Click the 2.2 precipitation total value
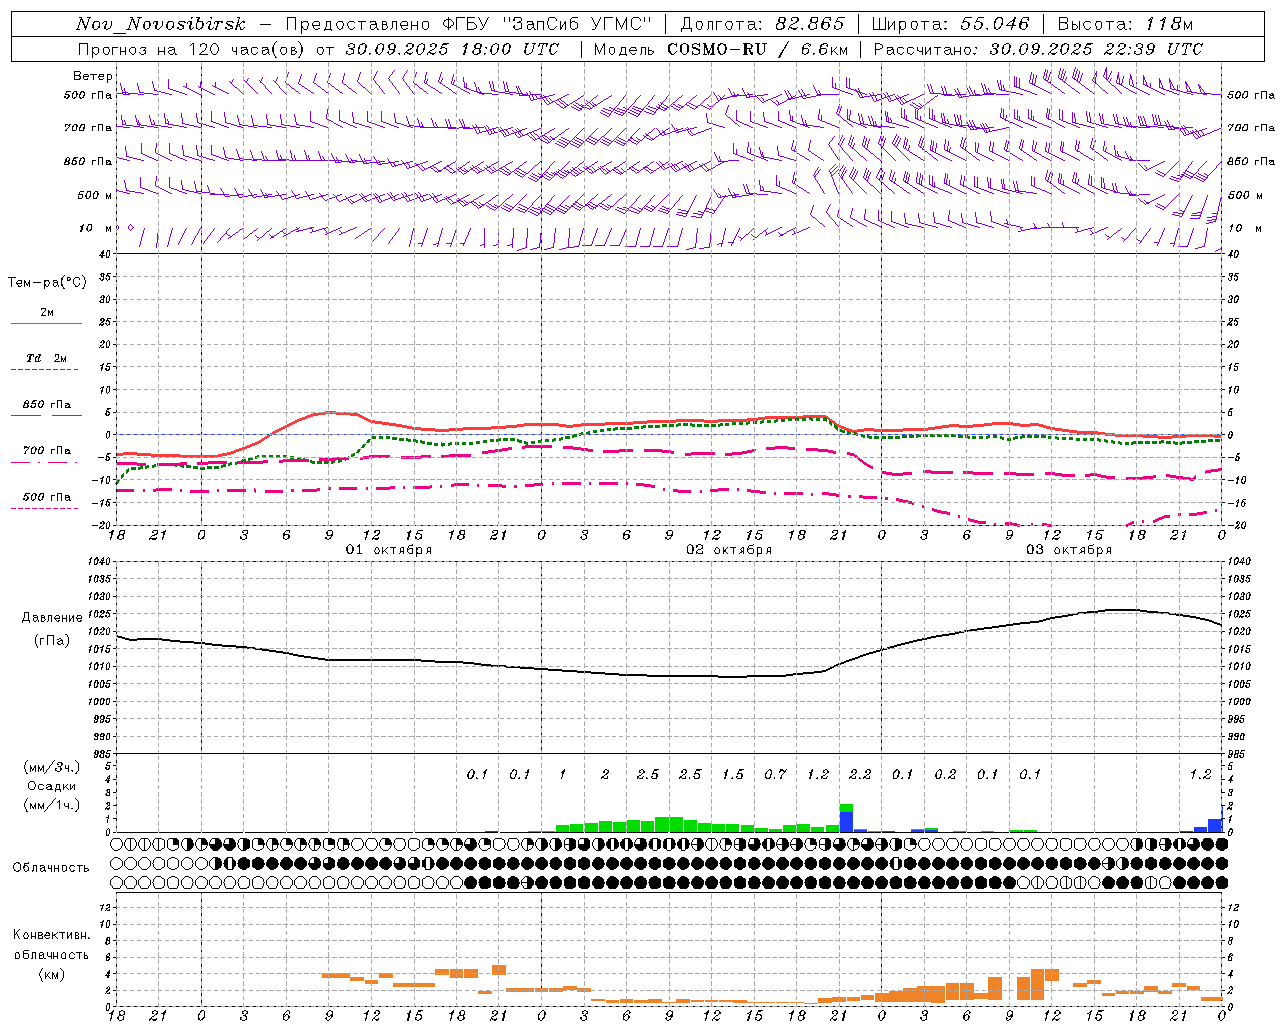 (860, 774)
